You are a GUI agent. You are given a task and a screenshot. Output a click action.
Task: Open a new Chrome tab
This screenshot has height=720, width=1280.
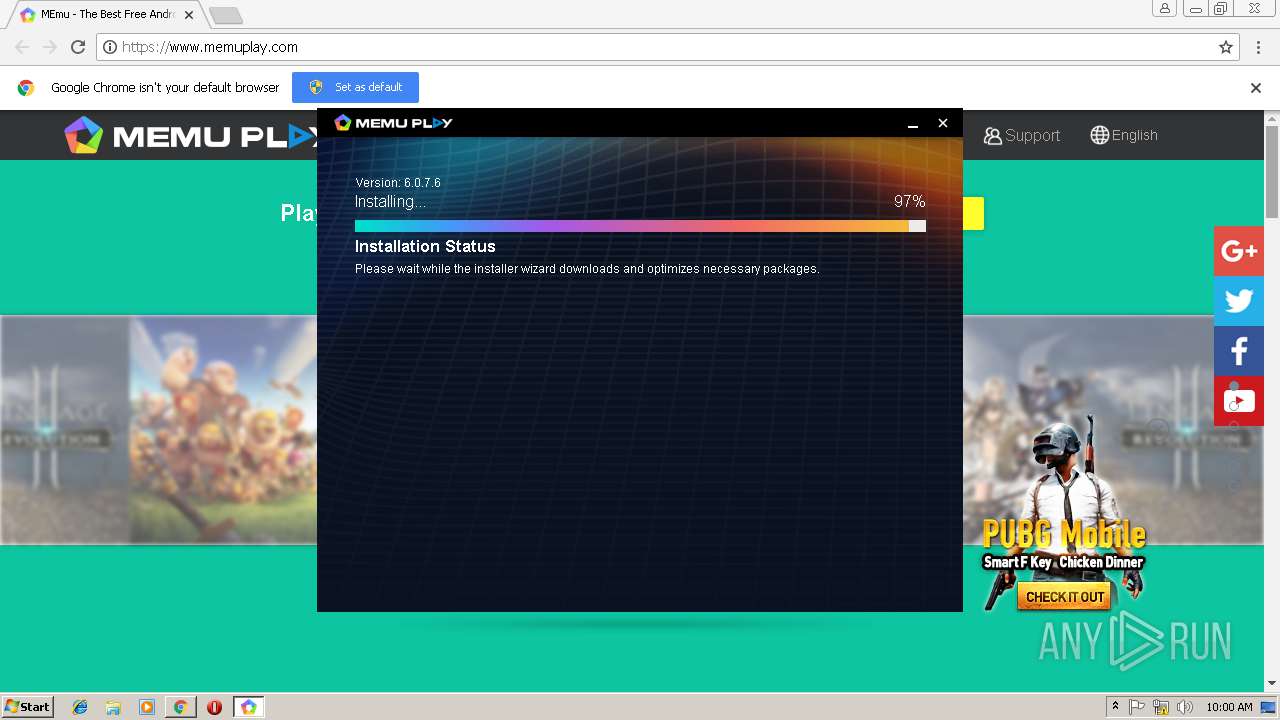pos(226,15)
